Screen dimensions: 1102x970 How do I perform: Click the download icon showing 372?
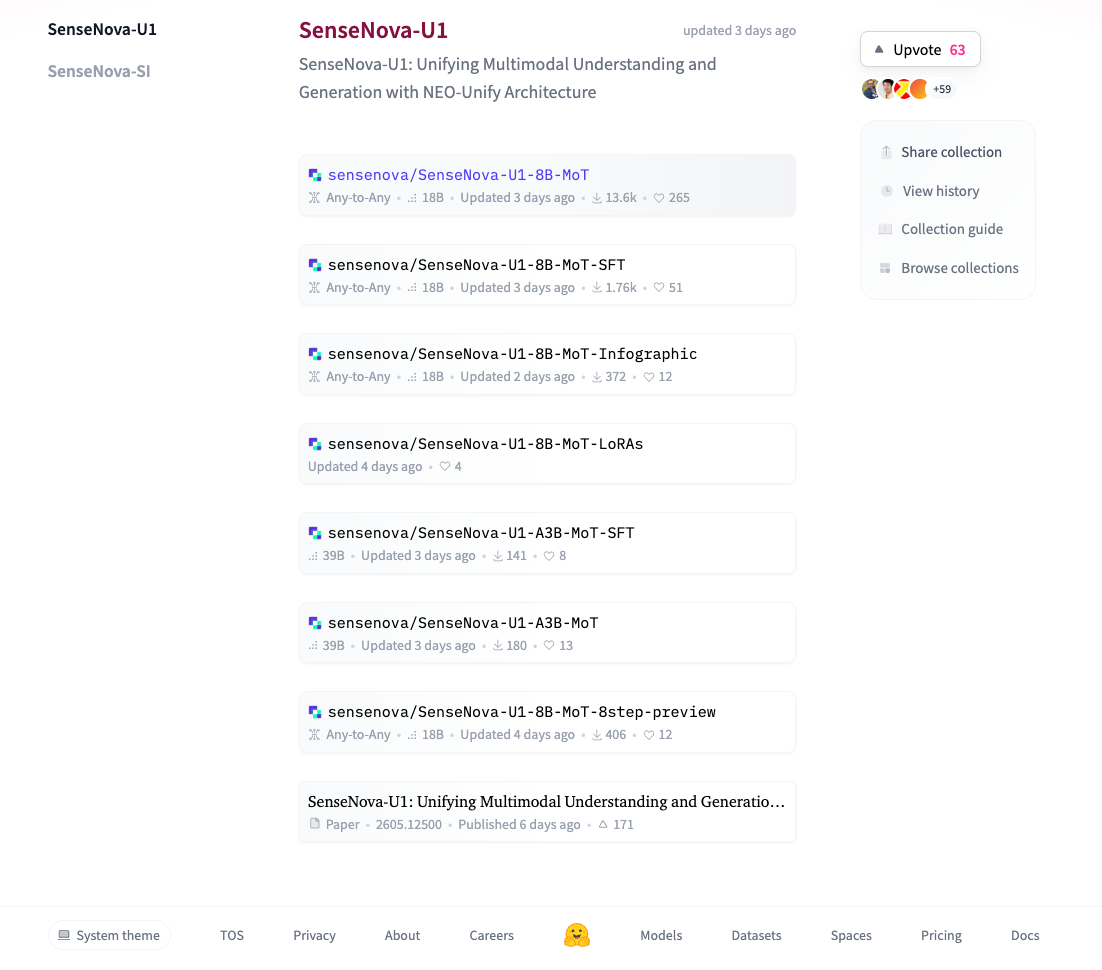pos(597,377)
